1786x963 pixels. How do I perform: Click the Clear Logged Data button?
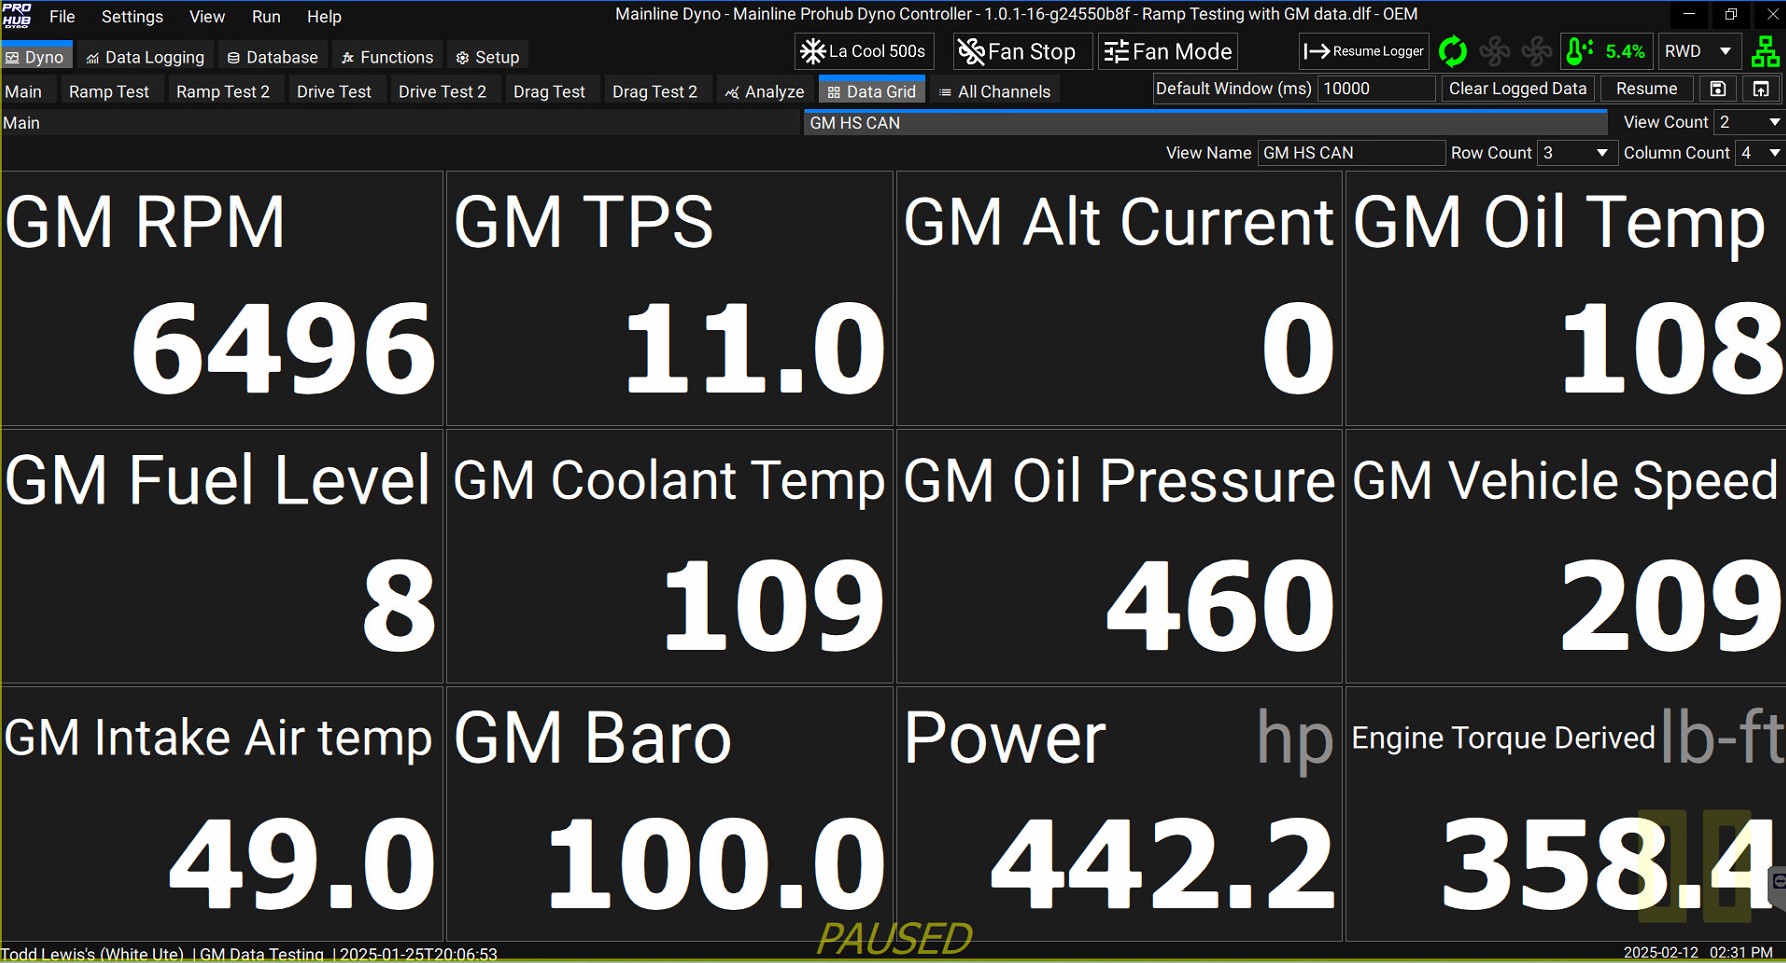[x=1517, y=89]
